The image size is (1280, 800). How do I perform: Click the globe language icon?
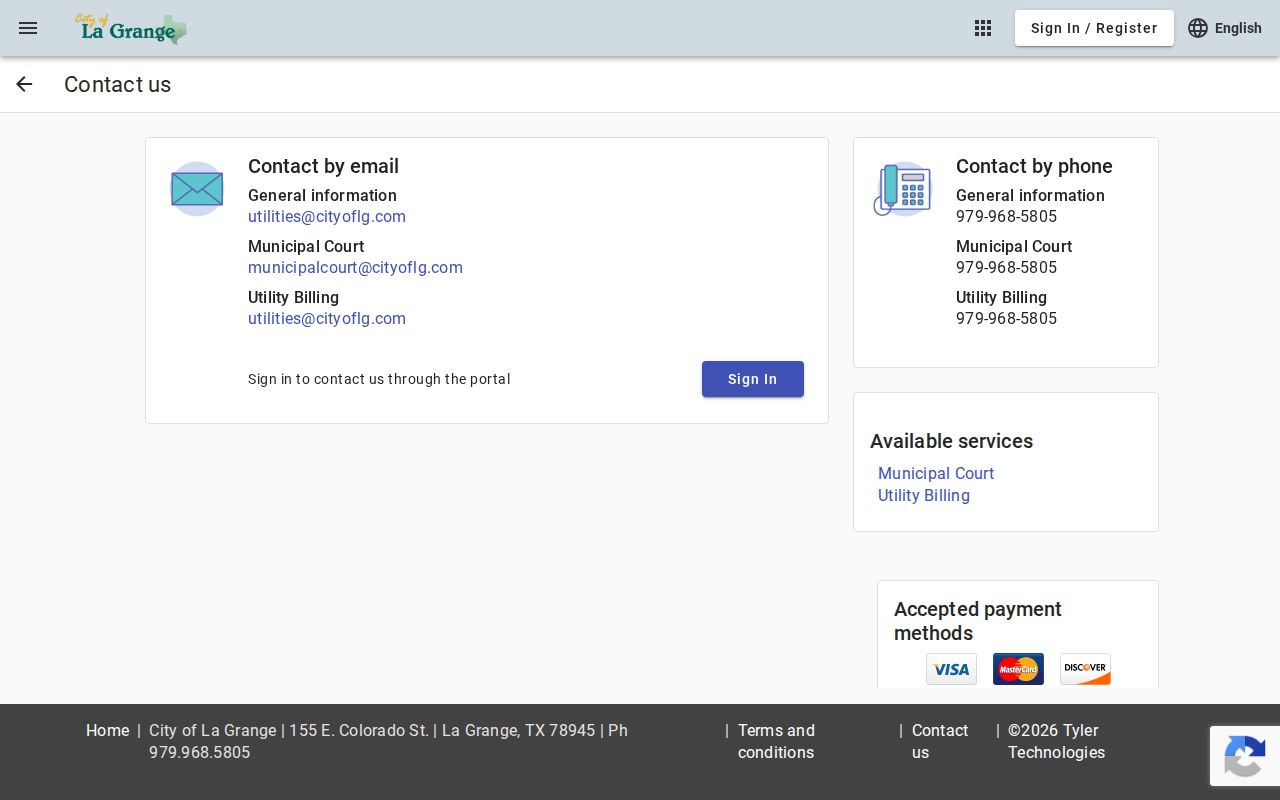[1198, 28]
